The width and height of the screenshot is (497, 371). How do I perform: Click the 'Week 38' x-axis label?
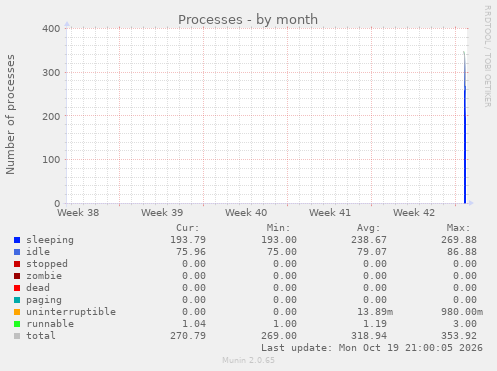coord(78,213)
